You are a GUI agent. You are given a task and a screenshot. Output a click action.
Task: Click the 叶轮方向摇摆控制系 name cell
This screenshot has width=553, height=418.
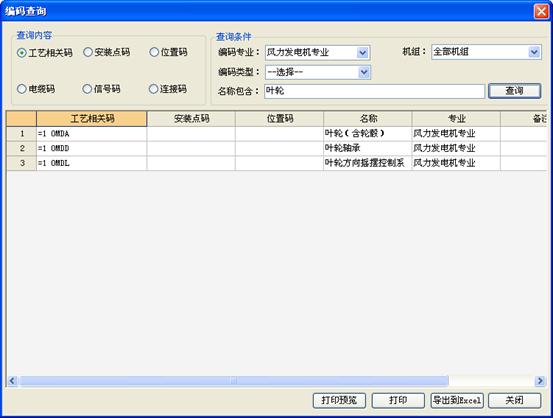coord(368,163)
